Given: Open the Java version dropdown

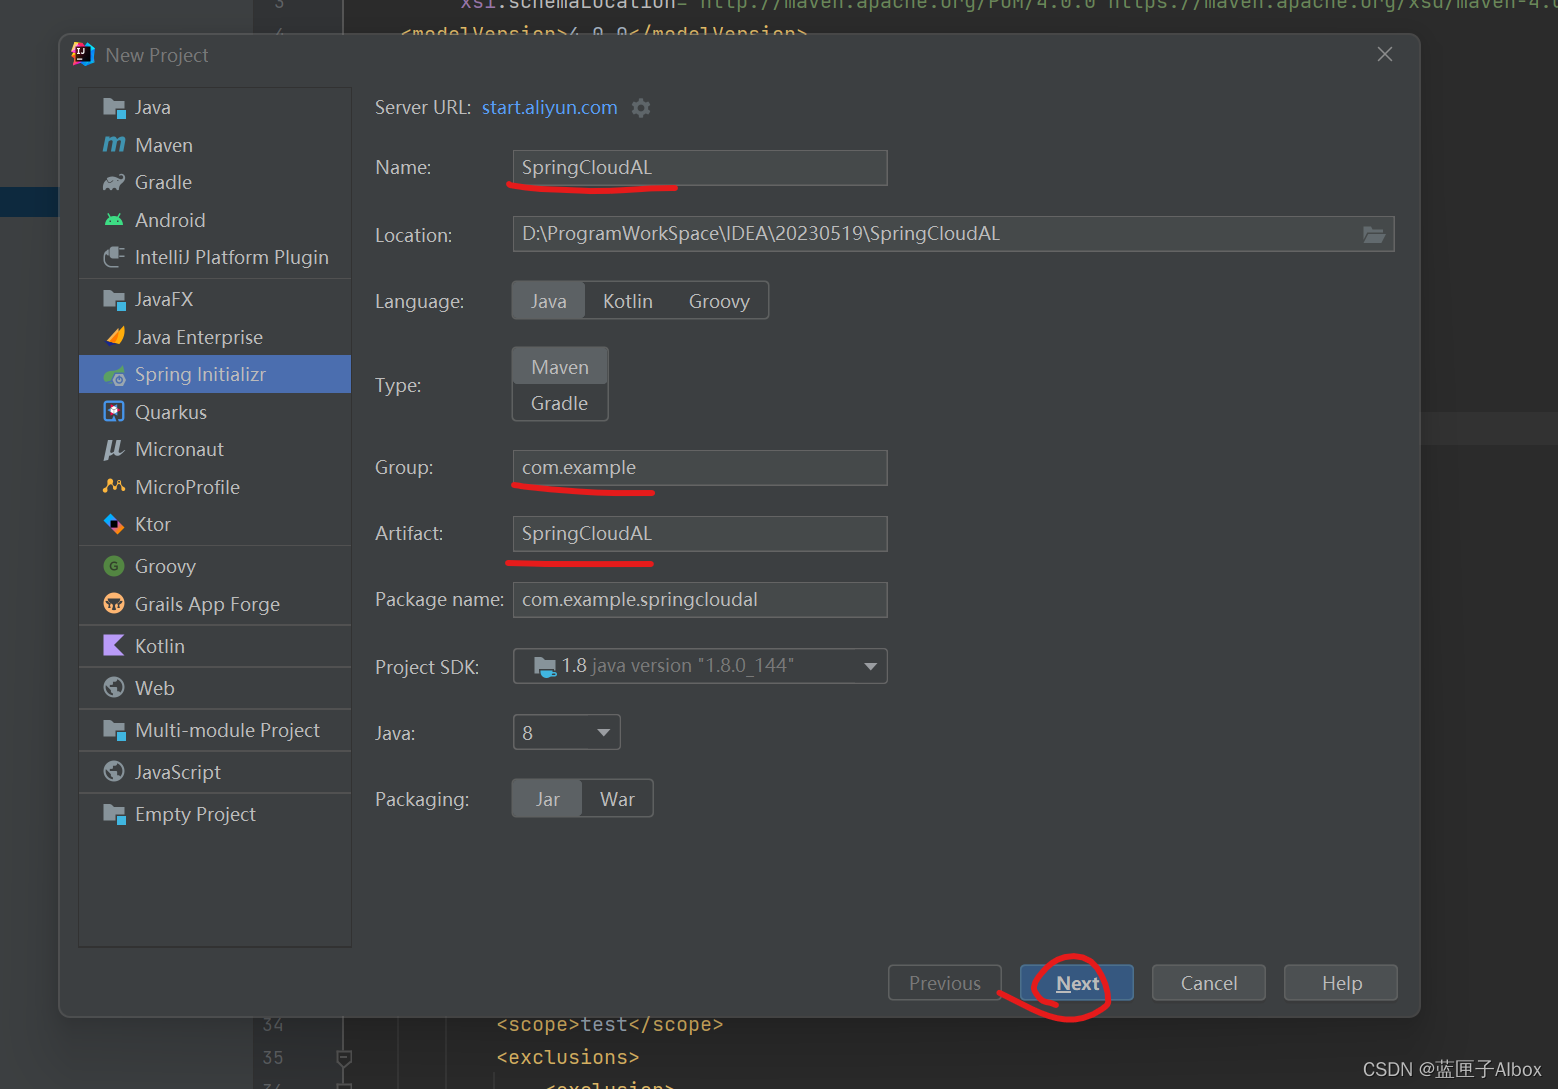Looking at the screenshot, I should pos(566,732).
